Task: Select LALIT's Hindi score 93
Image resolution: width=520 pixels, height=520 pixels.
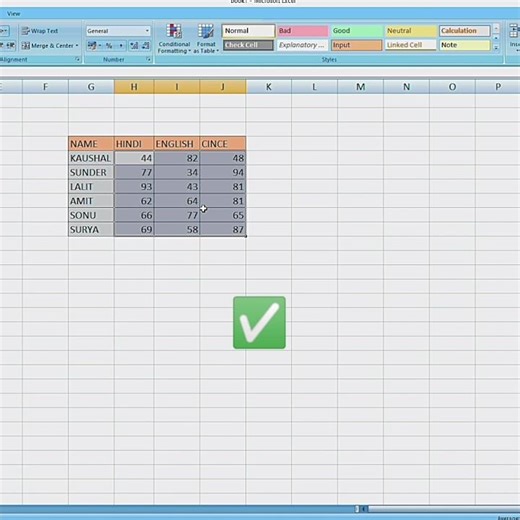Action: point(134,187)
